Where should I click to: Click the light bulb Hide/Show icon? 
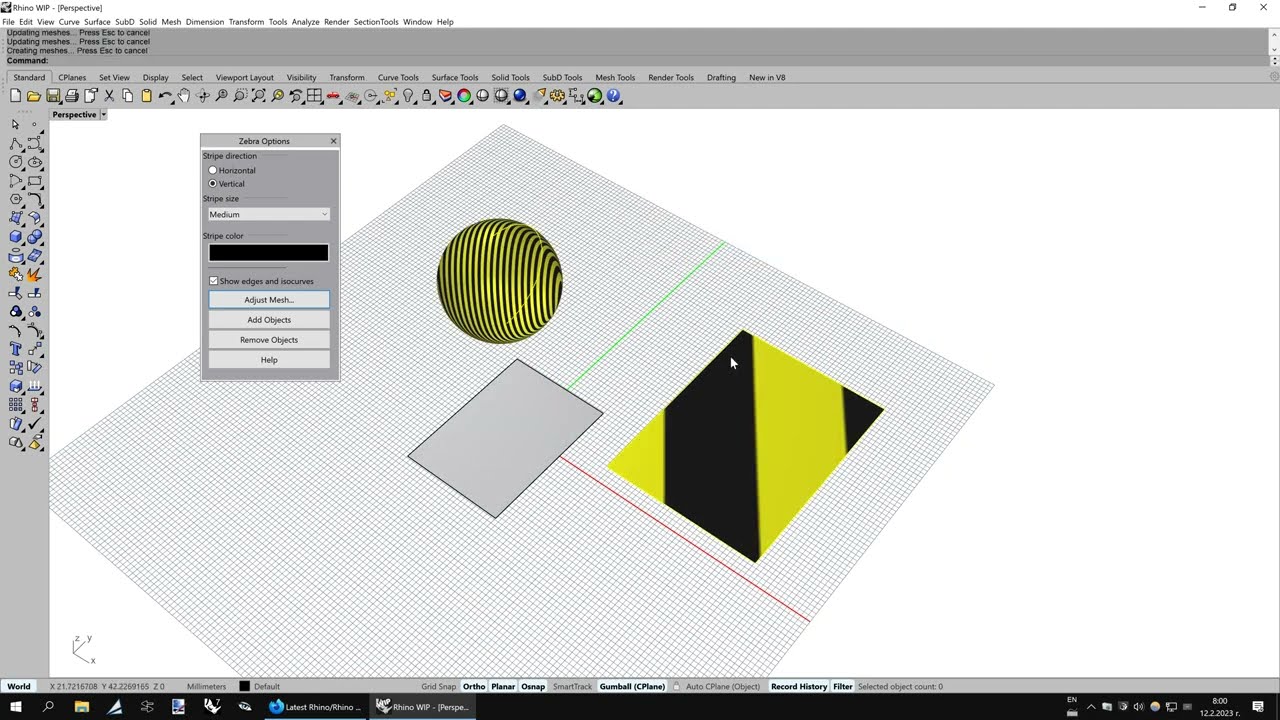[408, 96]
